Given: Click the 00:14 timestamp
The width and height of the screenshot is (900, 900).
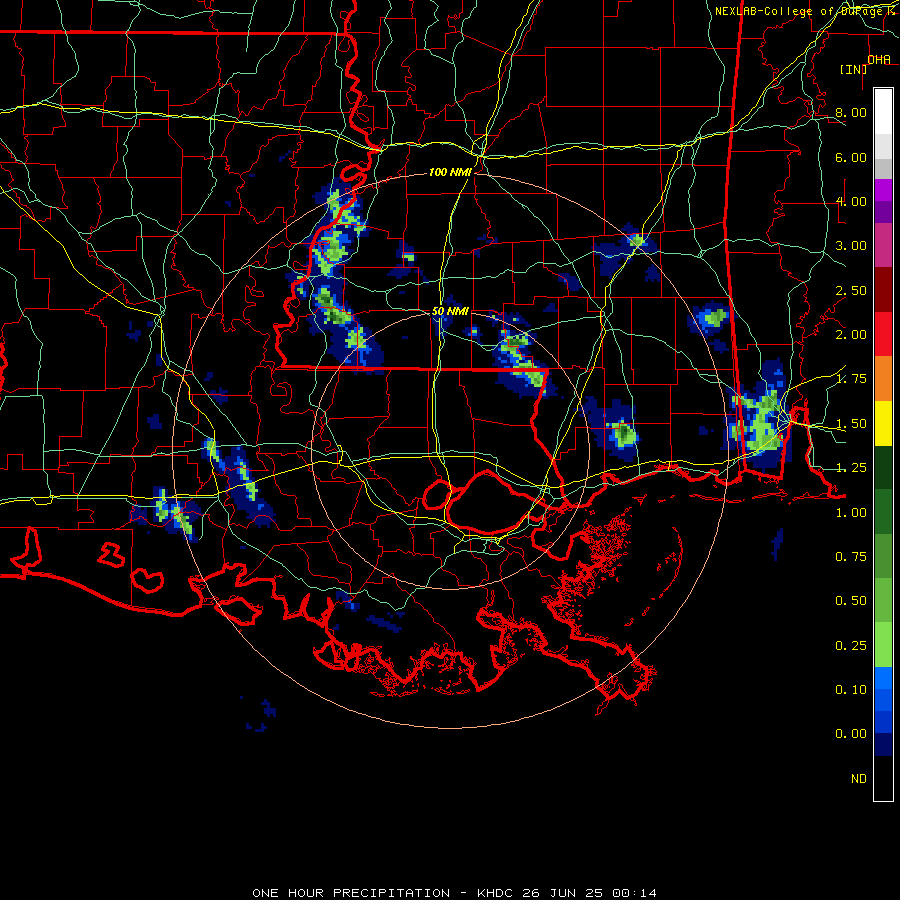Looking at the screenshot, I should click(x=634, y=893).
